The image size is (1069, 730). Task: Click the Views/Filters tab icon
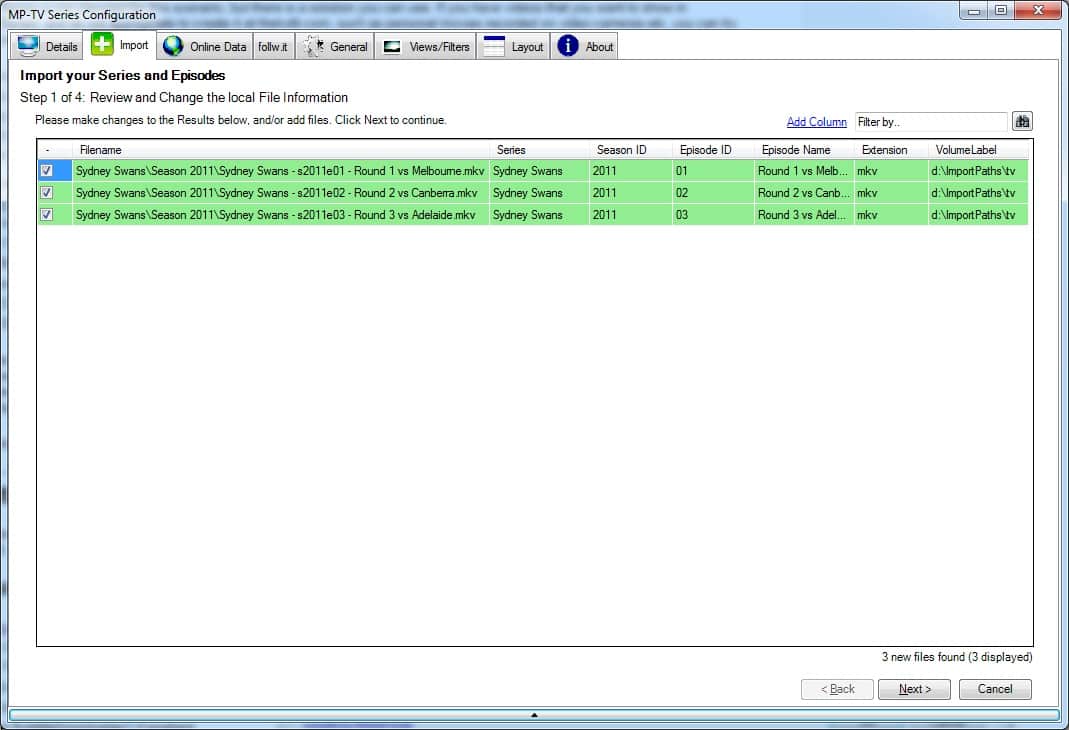click(392, 47)
